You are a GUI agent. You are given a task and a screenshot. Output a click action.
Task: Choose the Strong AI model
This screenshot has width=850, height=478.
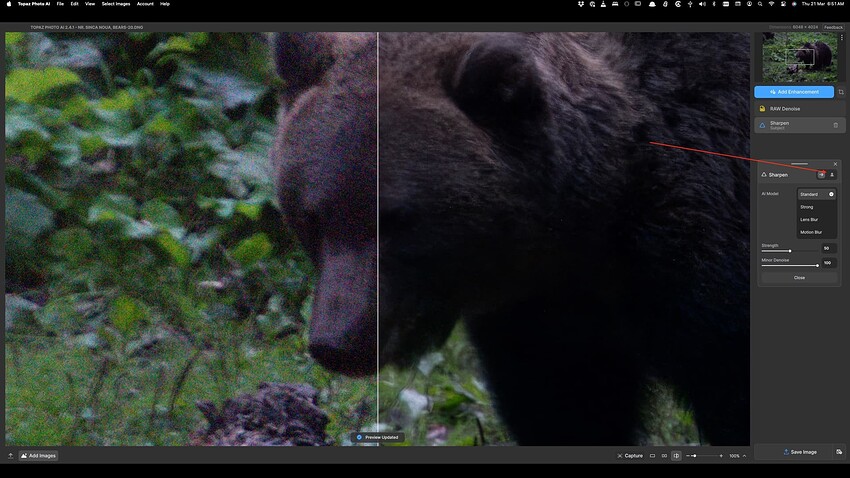(816, 207)
